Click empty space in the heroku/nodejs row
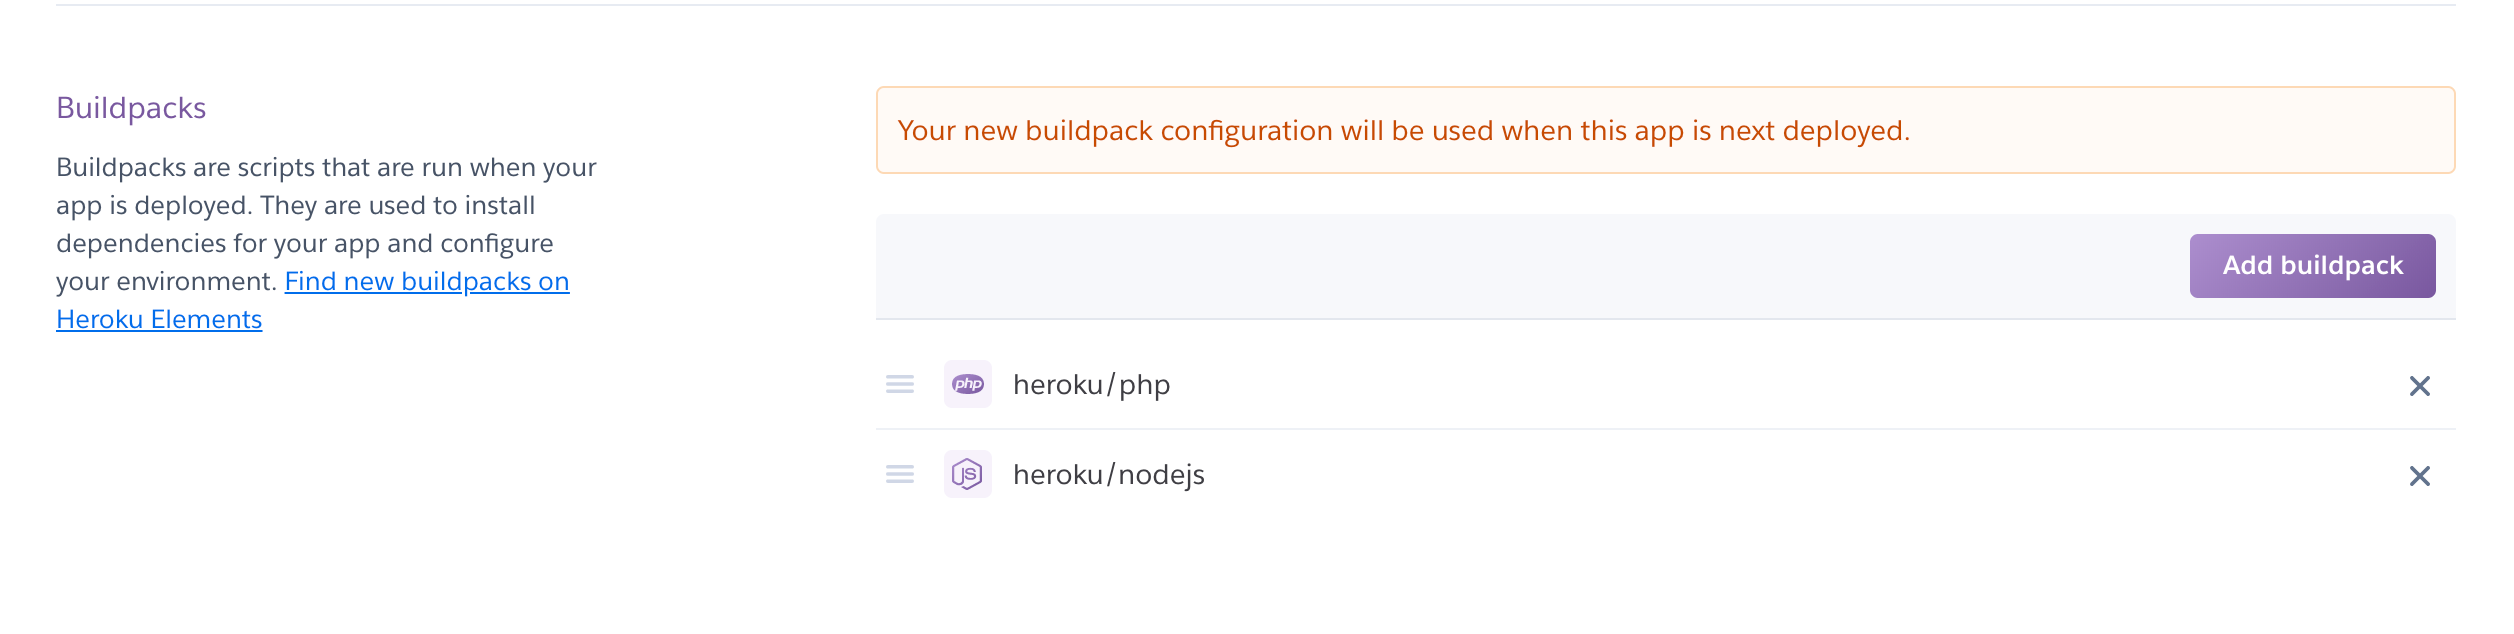Image resolution: width=2514 pixels, height=634 pixels. tap(1750, 476)
